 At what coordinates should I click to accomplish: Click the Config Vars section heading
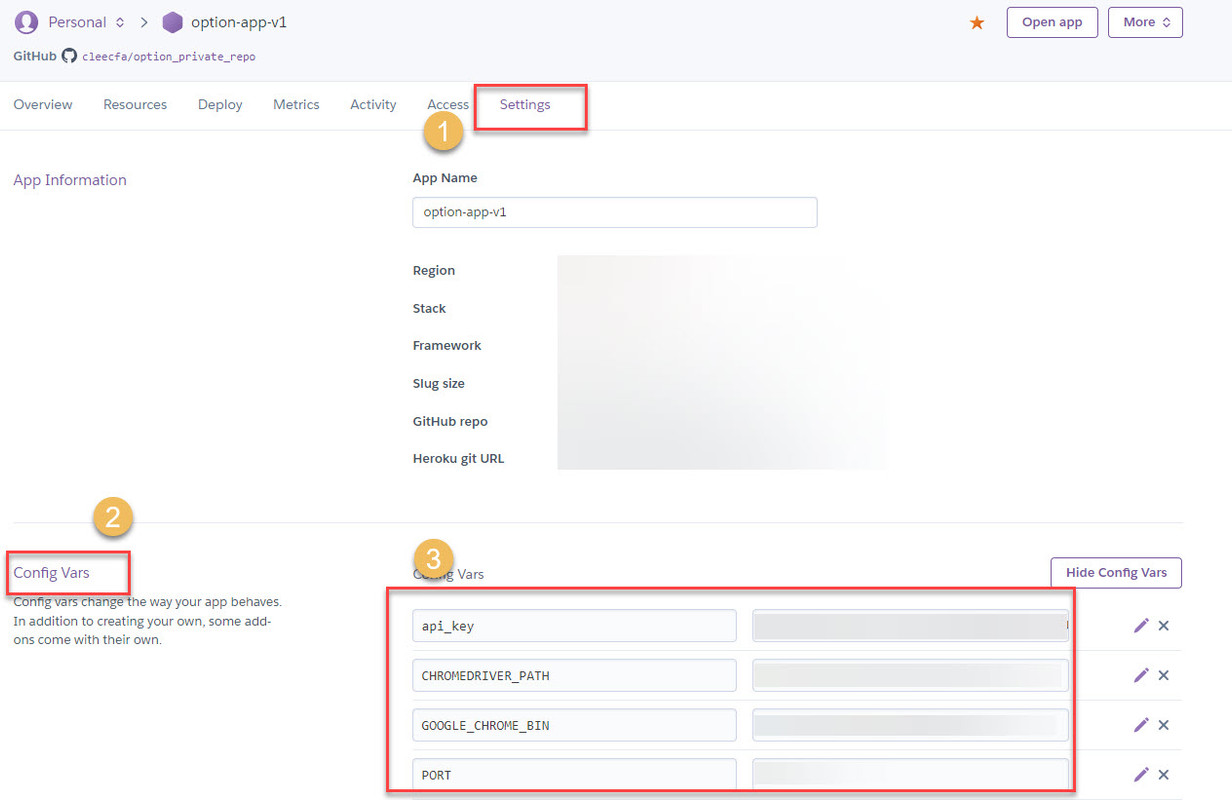(51, 573)
